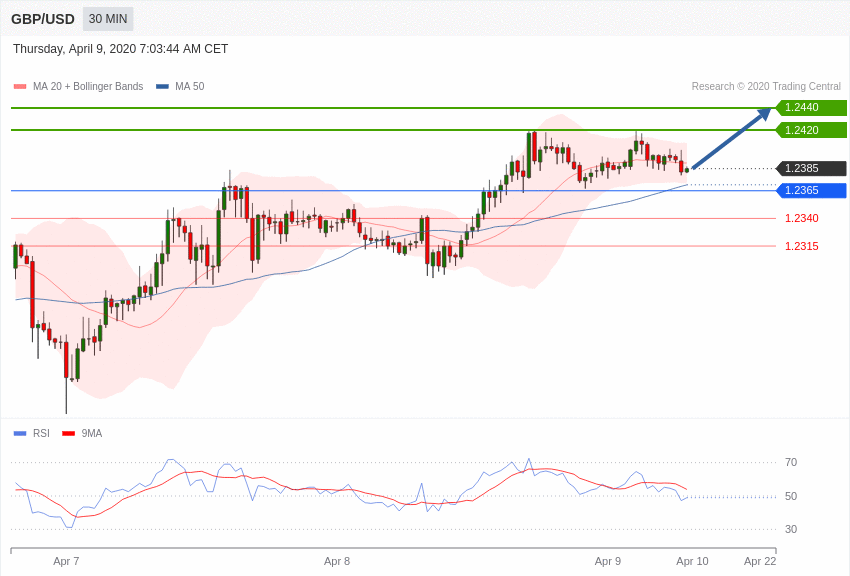Toggle the MA 50 legend entry
This screenshot has width=850, height=576.
[180, 86]
